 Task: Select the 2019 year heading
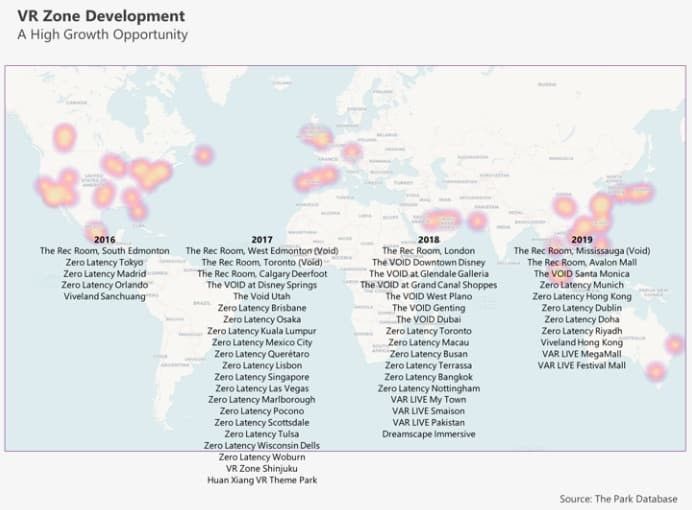pos(581,239)
